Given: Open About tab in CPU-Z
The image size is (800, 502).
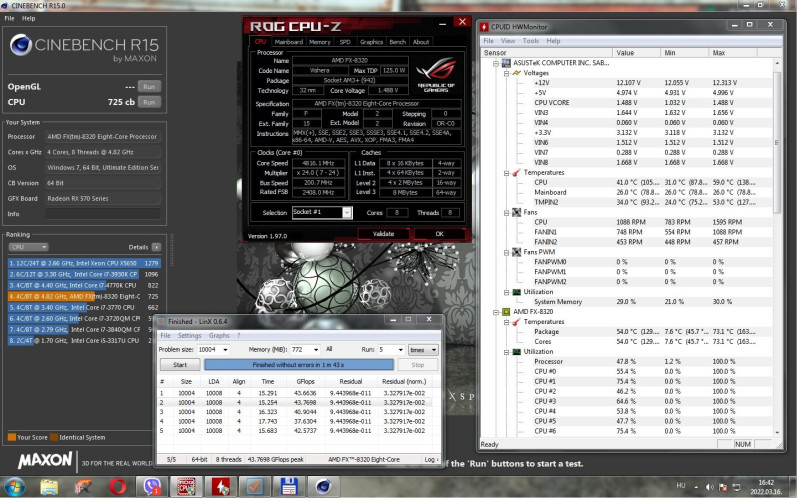Looking at the screenshot, I should tap(421, 42).
